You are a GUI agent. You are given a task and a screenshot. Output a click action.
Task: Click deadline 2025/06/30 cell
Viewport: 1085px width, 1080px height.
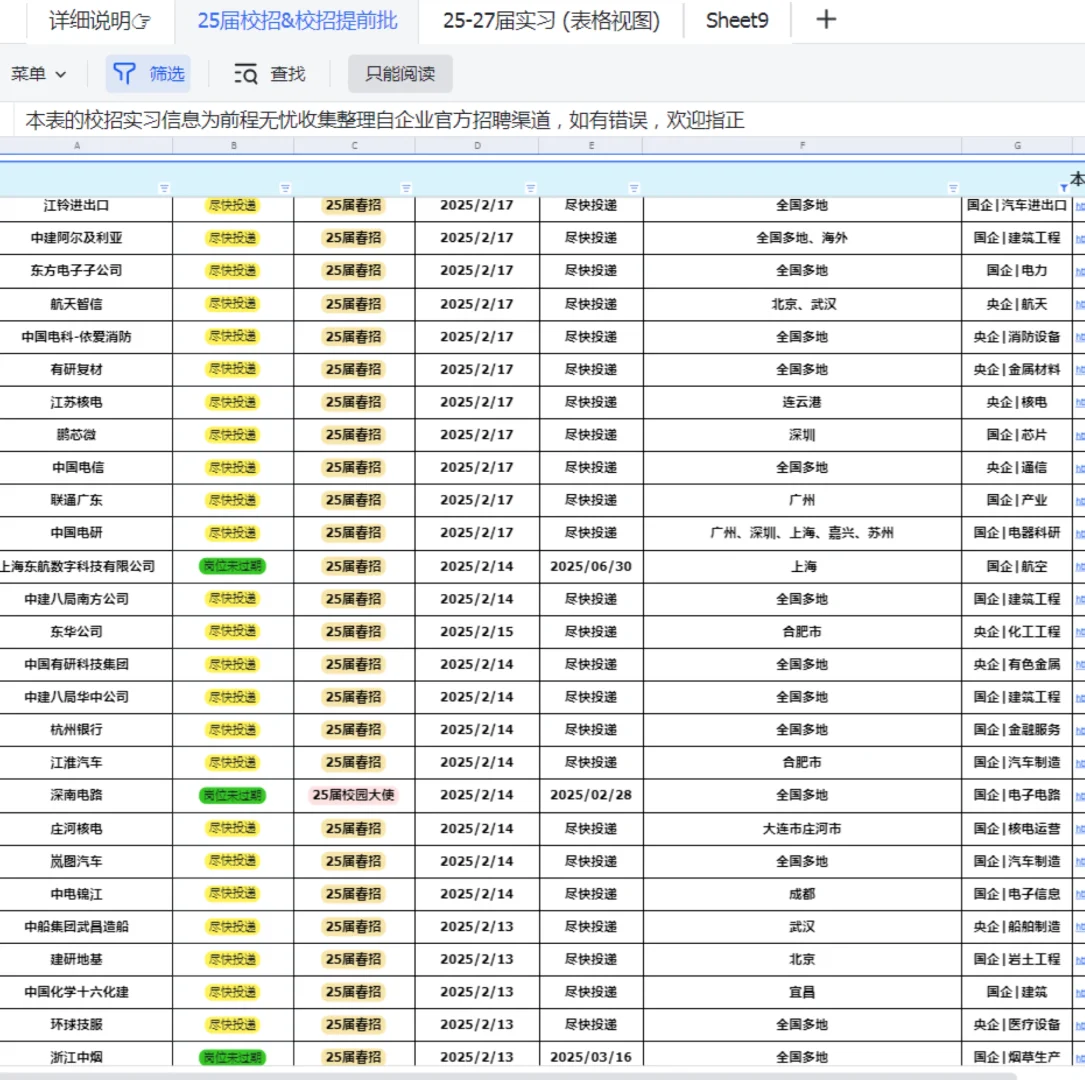[591, 566]
